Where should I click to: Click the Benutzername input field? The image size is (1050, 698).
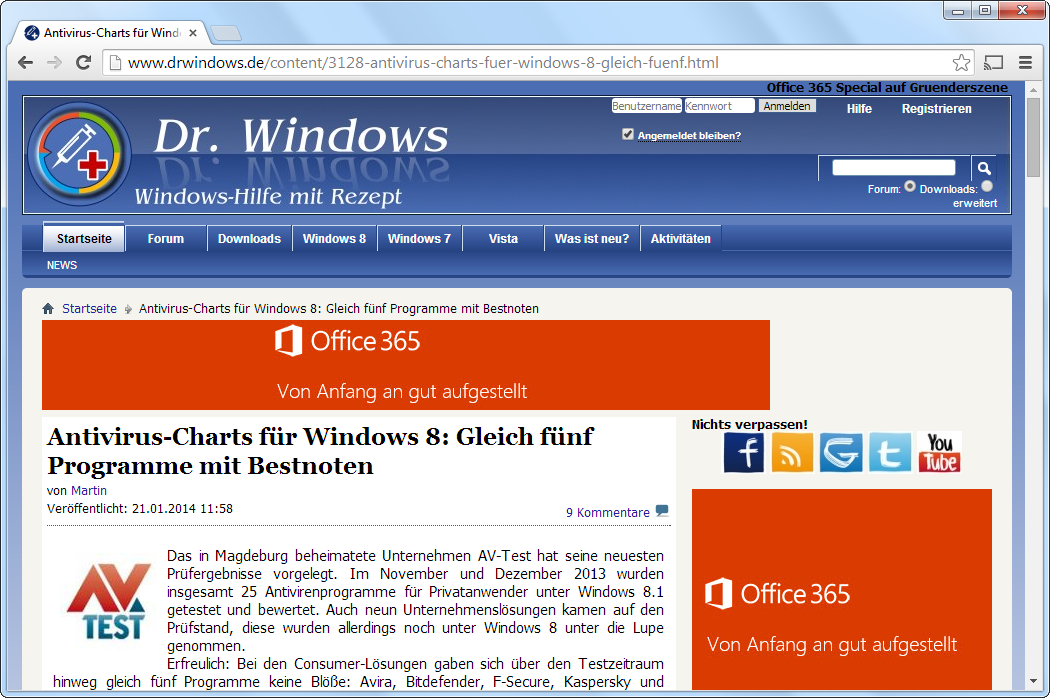click(646, 106)
